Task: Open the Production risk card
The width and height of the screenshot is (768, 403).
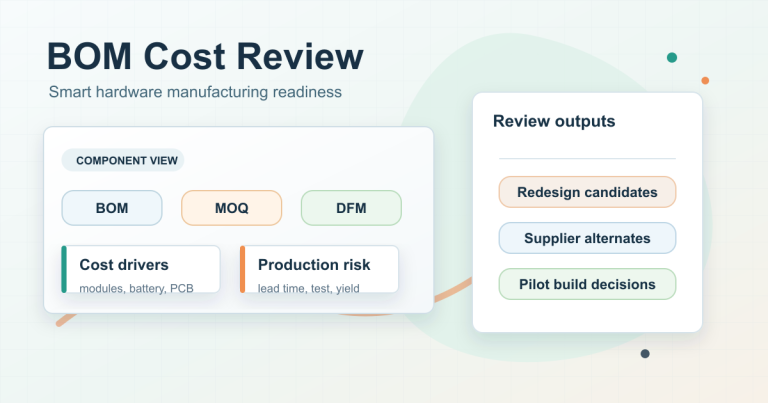Action: (319, 269)
